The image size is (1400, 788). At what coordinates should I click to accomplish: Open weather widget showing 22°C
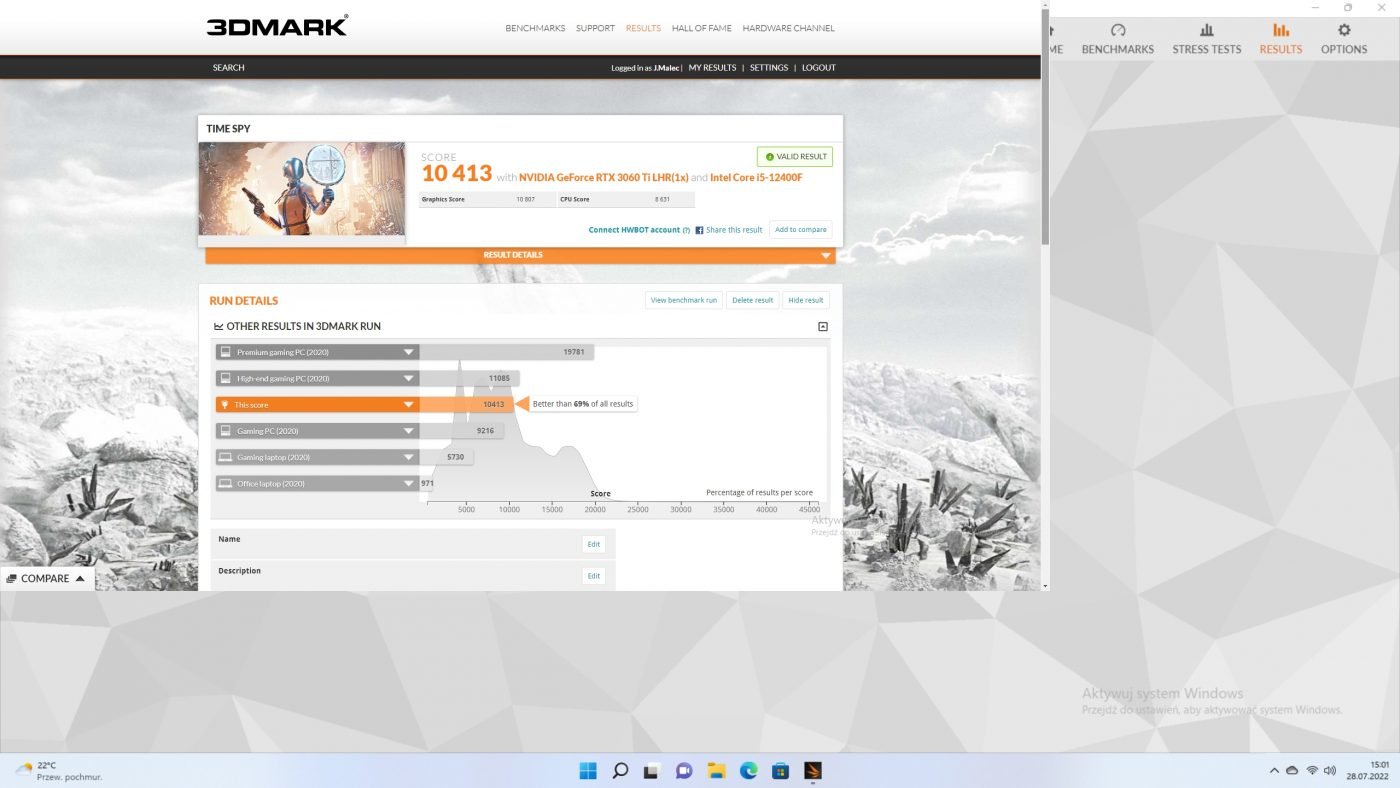pyautogui.click(x=58, y=770)
